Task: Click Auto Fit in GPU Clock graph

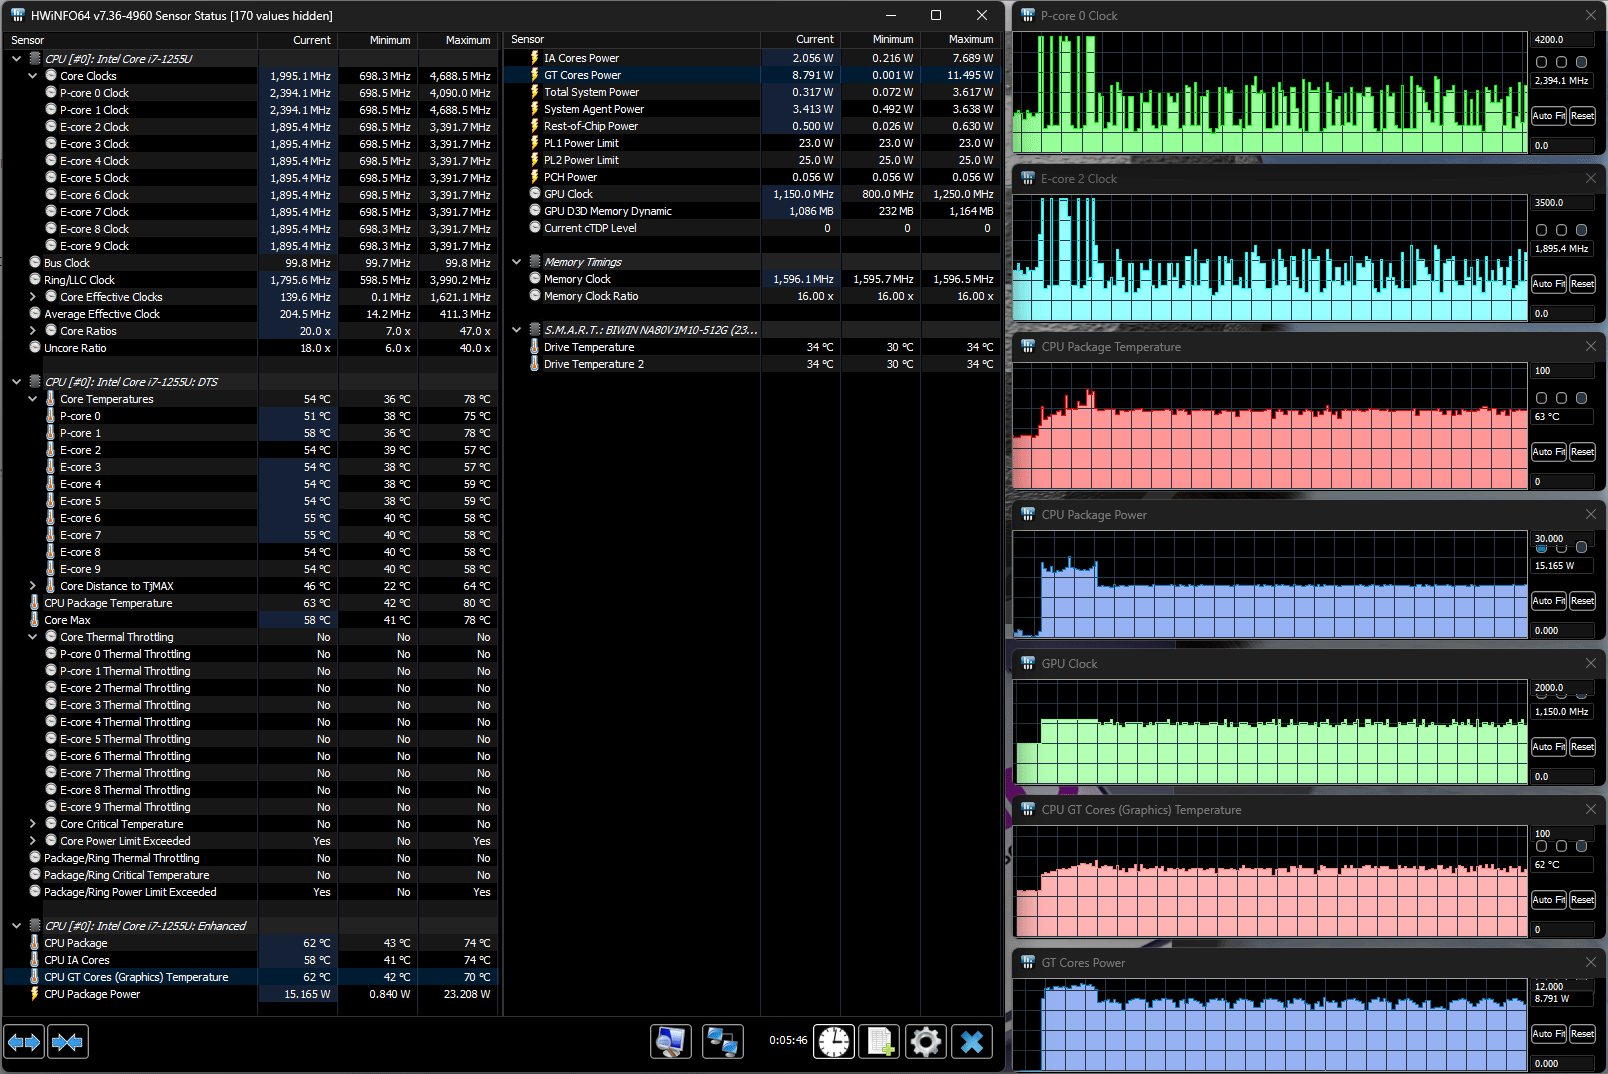Action: pyautogui.click(x=1549, y=747)
